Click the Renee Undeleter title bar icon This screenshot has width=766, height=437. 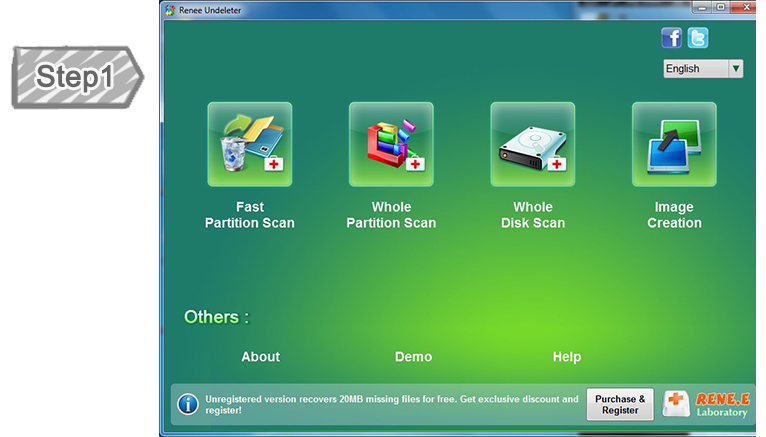171,9
